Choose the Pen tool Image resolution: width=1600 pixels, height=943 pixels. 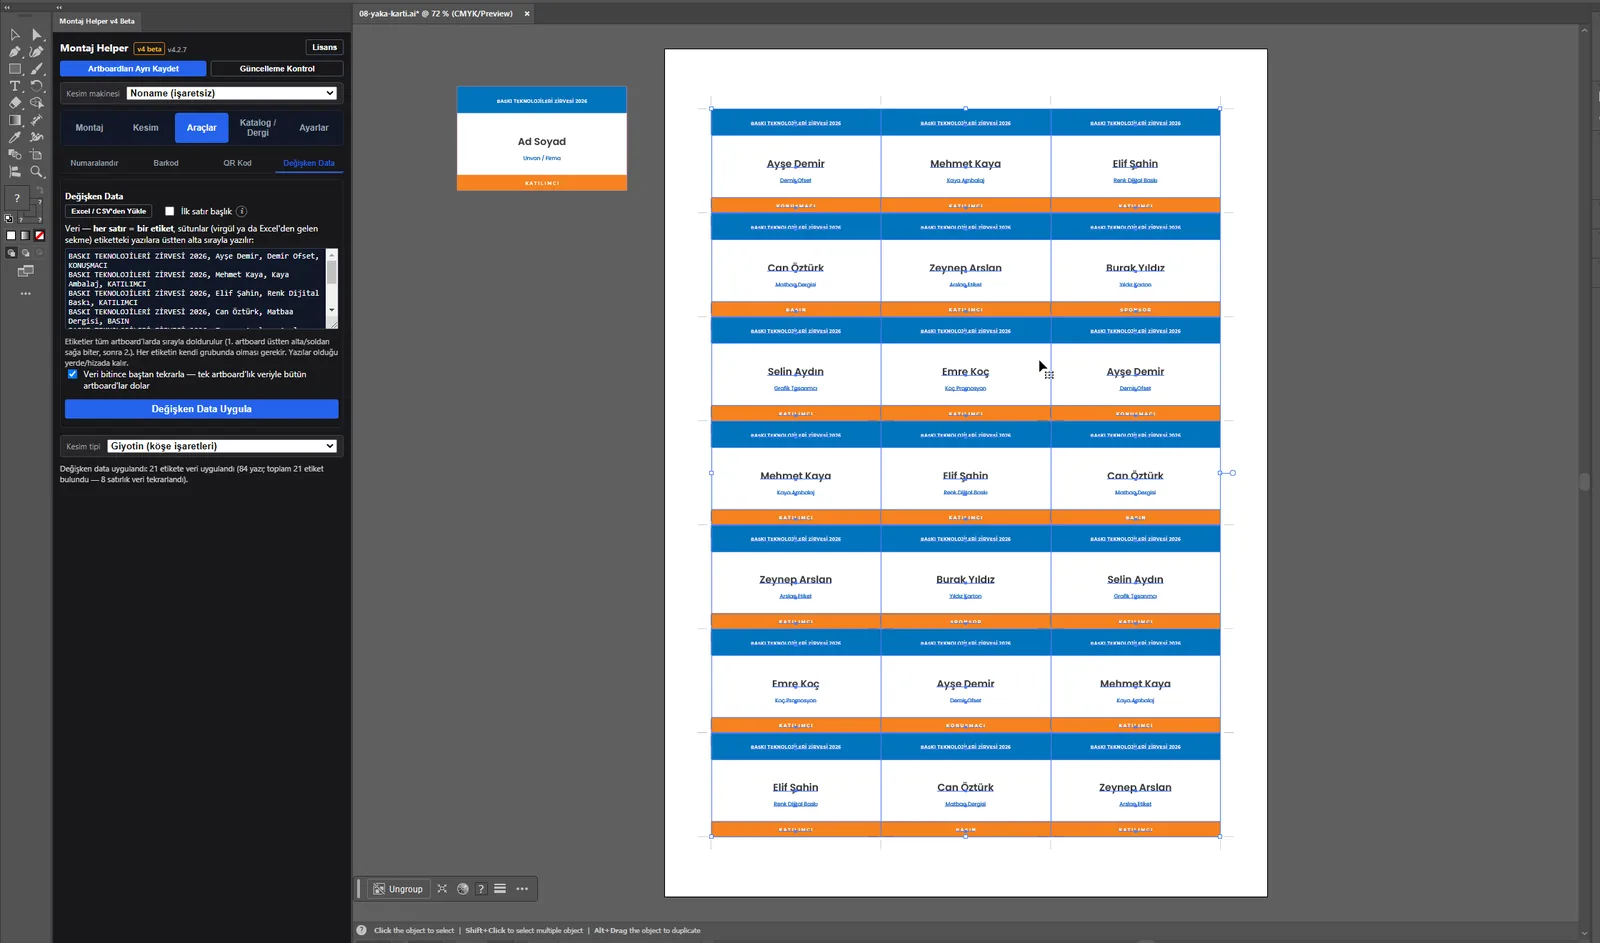tap(15, 51)
